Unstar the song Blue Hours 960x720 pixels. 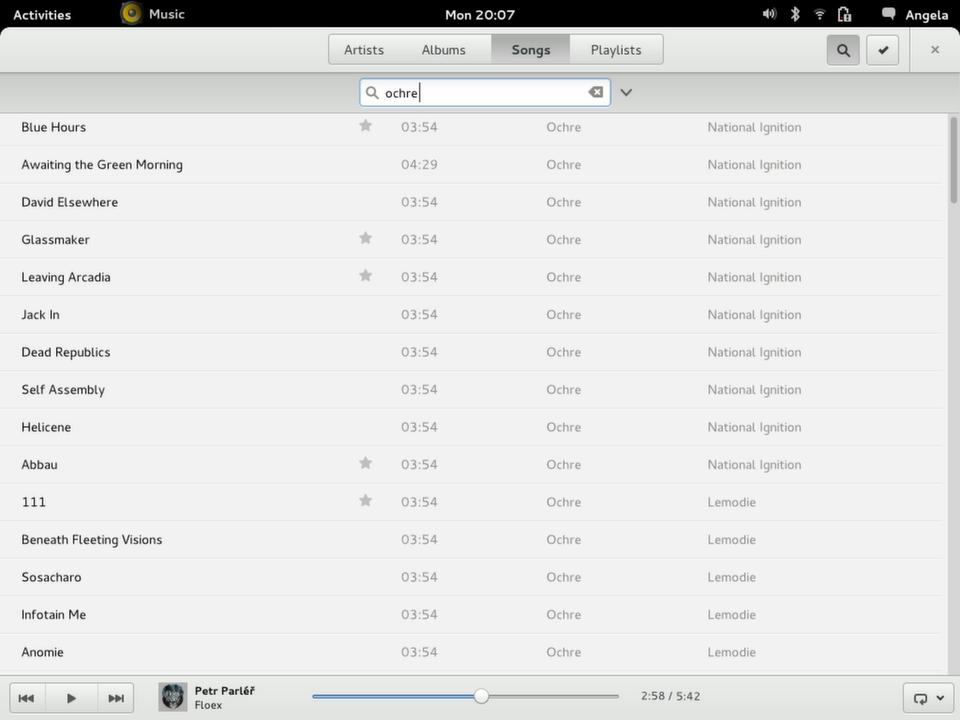point(366,126)
